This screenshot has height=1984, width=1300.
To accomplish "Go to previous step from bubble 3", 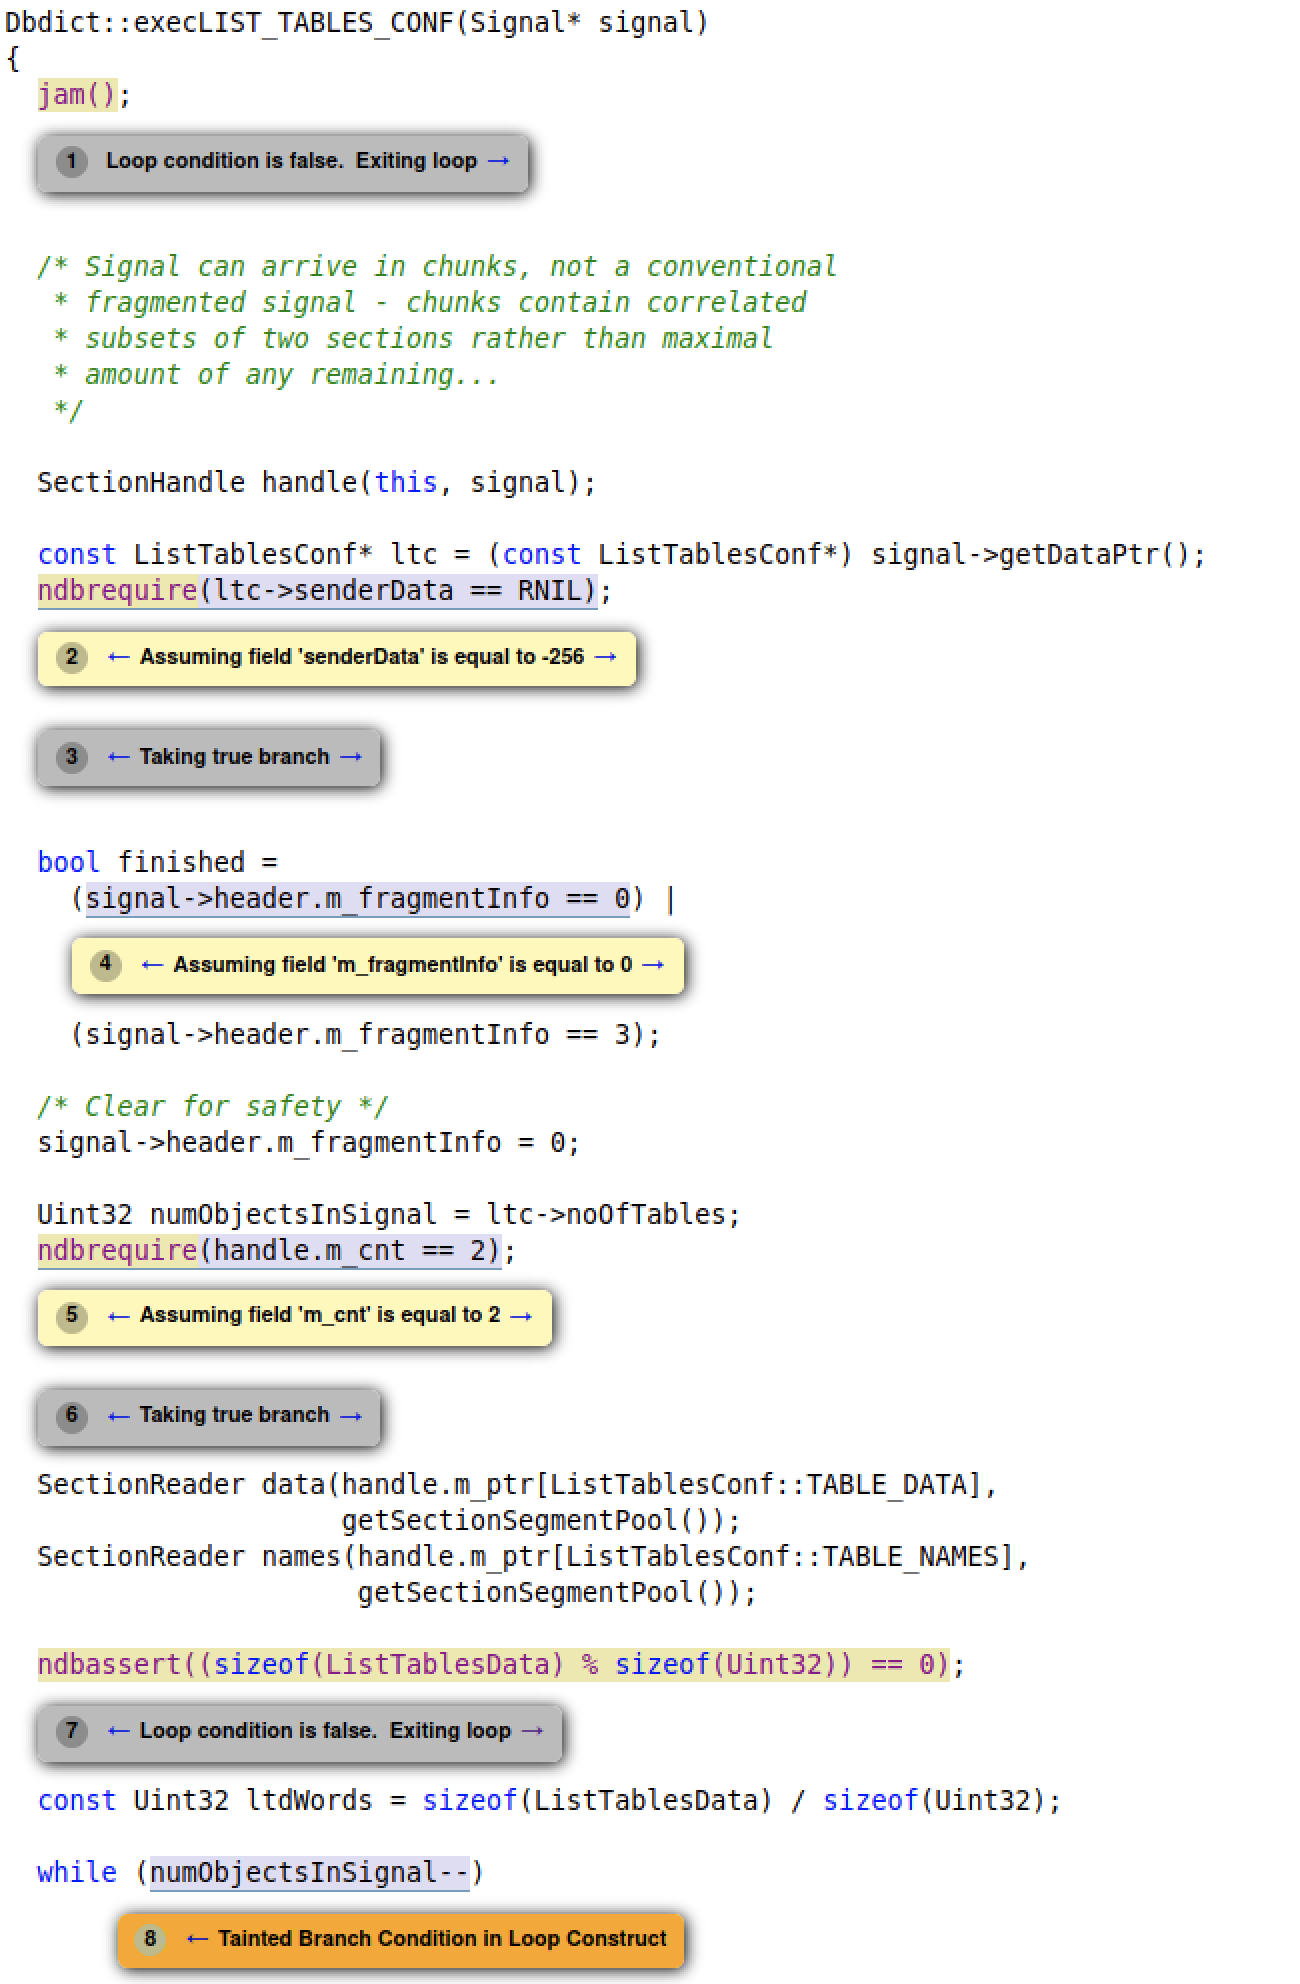I will click(118, 757).
